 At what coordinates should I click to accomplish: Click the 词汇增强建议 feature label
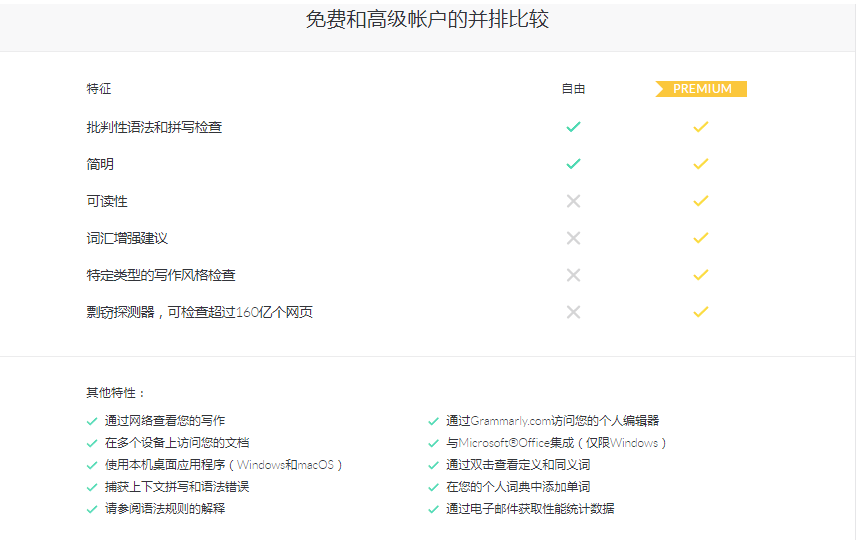(127, 238)
